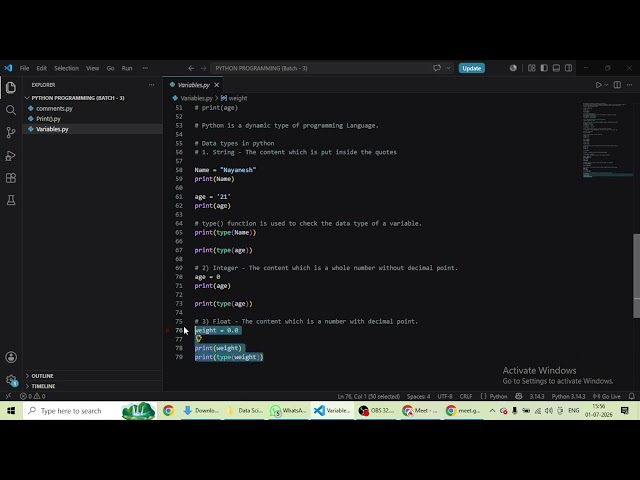Open editor More Actions ellipsis
This screenshot has width=640, height=480.
pyautogui.click(x=629, y=85)
